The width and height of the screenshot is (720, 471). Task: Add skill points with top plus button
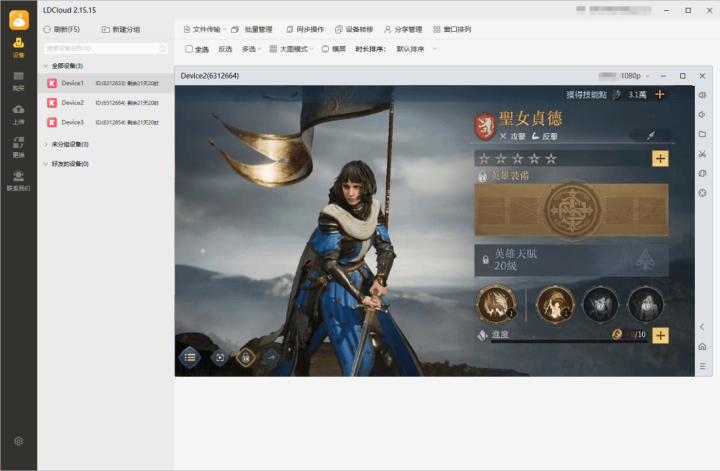tap(660, 95)
